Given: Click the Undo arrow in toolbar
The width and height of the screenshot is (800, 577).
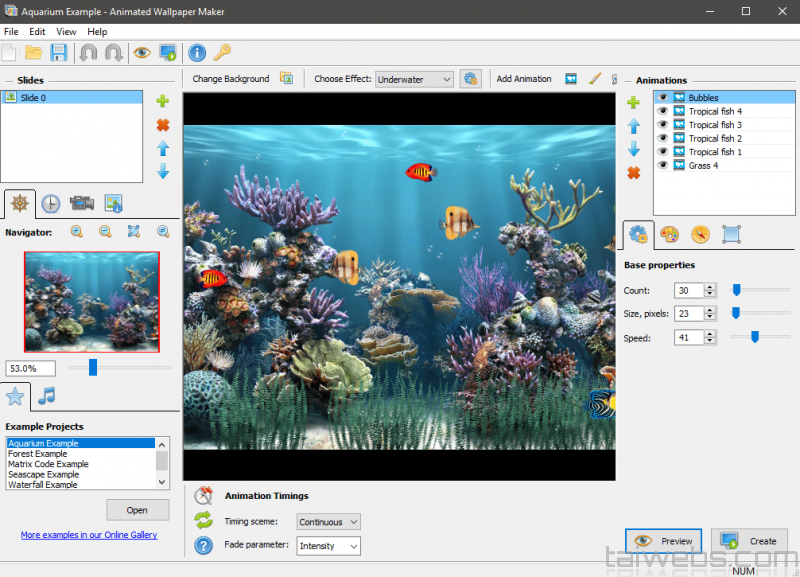Looking at the screenshot, I should (88, 53).
